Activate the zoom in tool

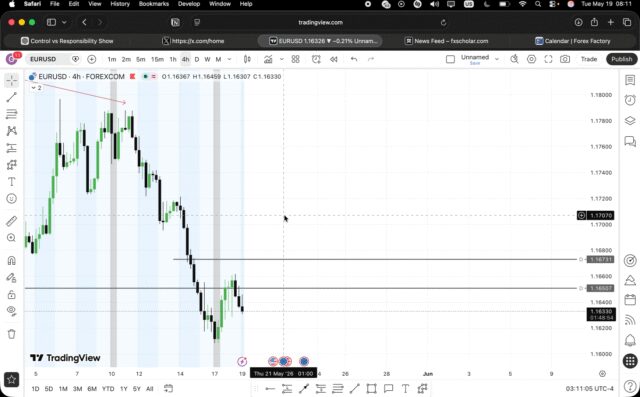click(11, 238)
